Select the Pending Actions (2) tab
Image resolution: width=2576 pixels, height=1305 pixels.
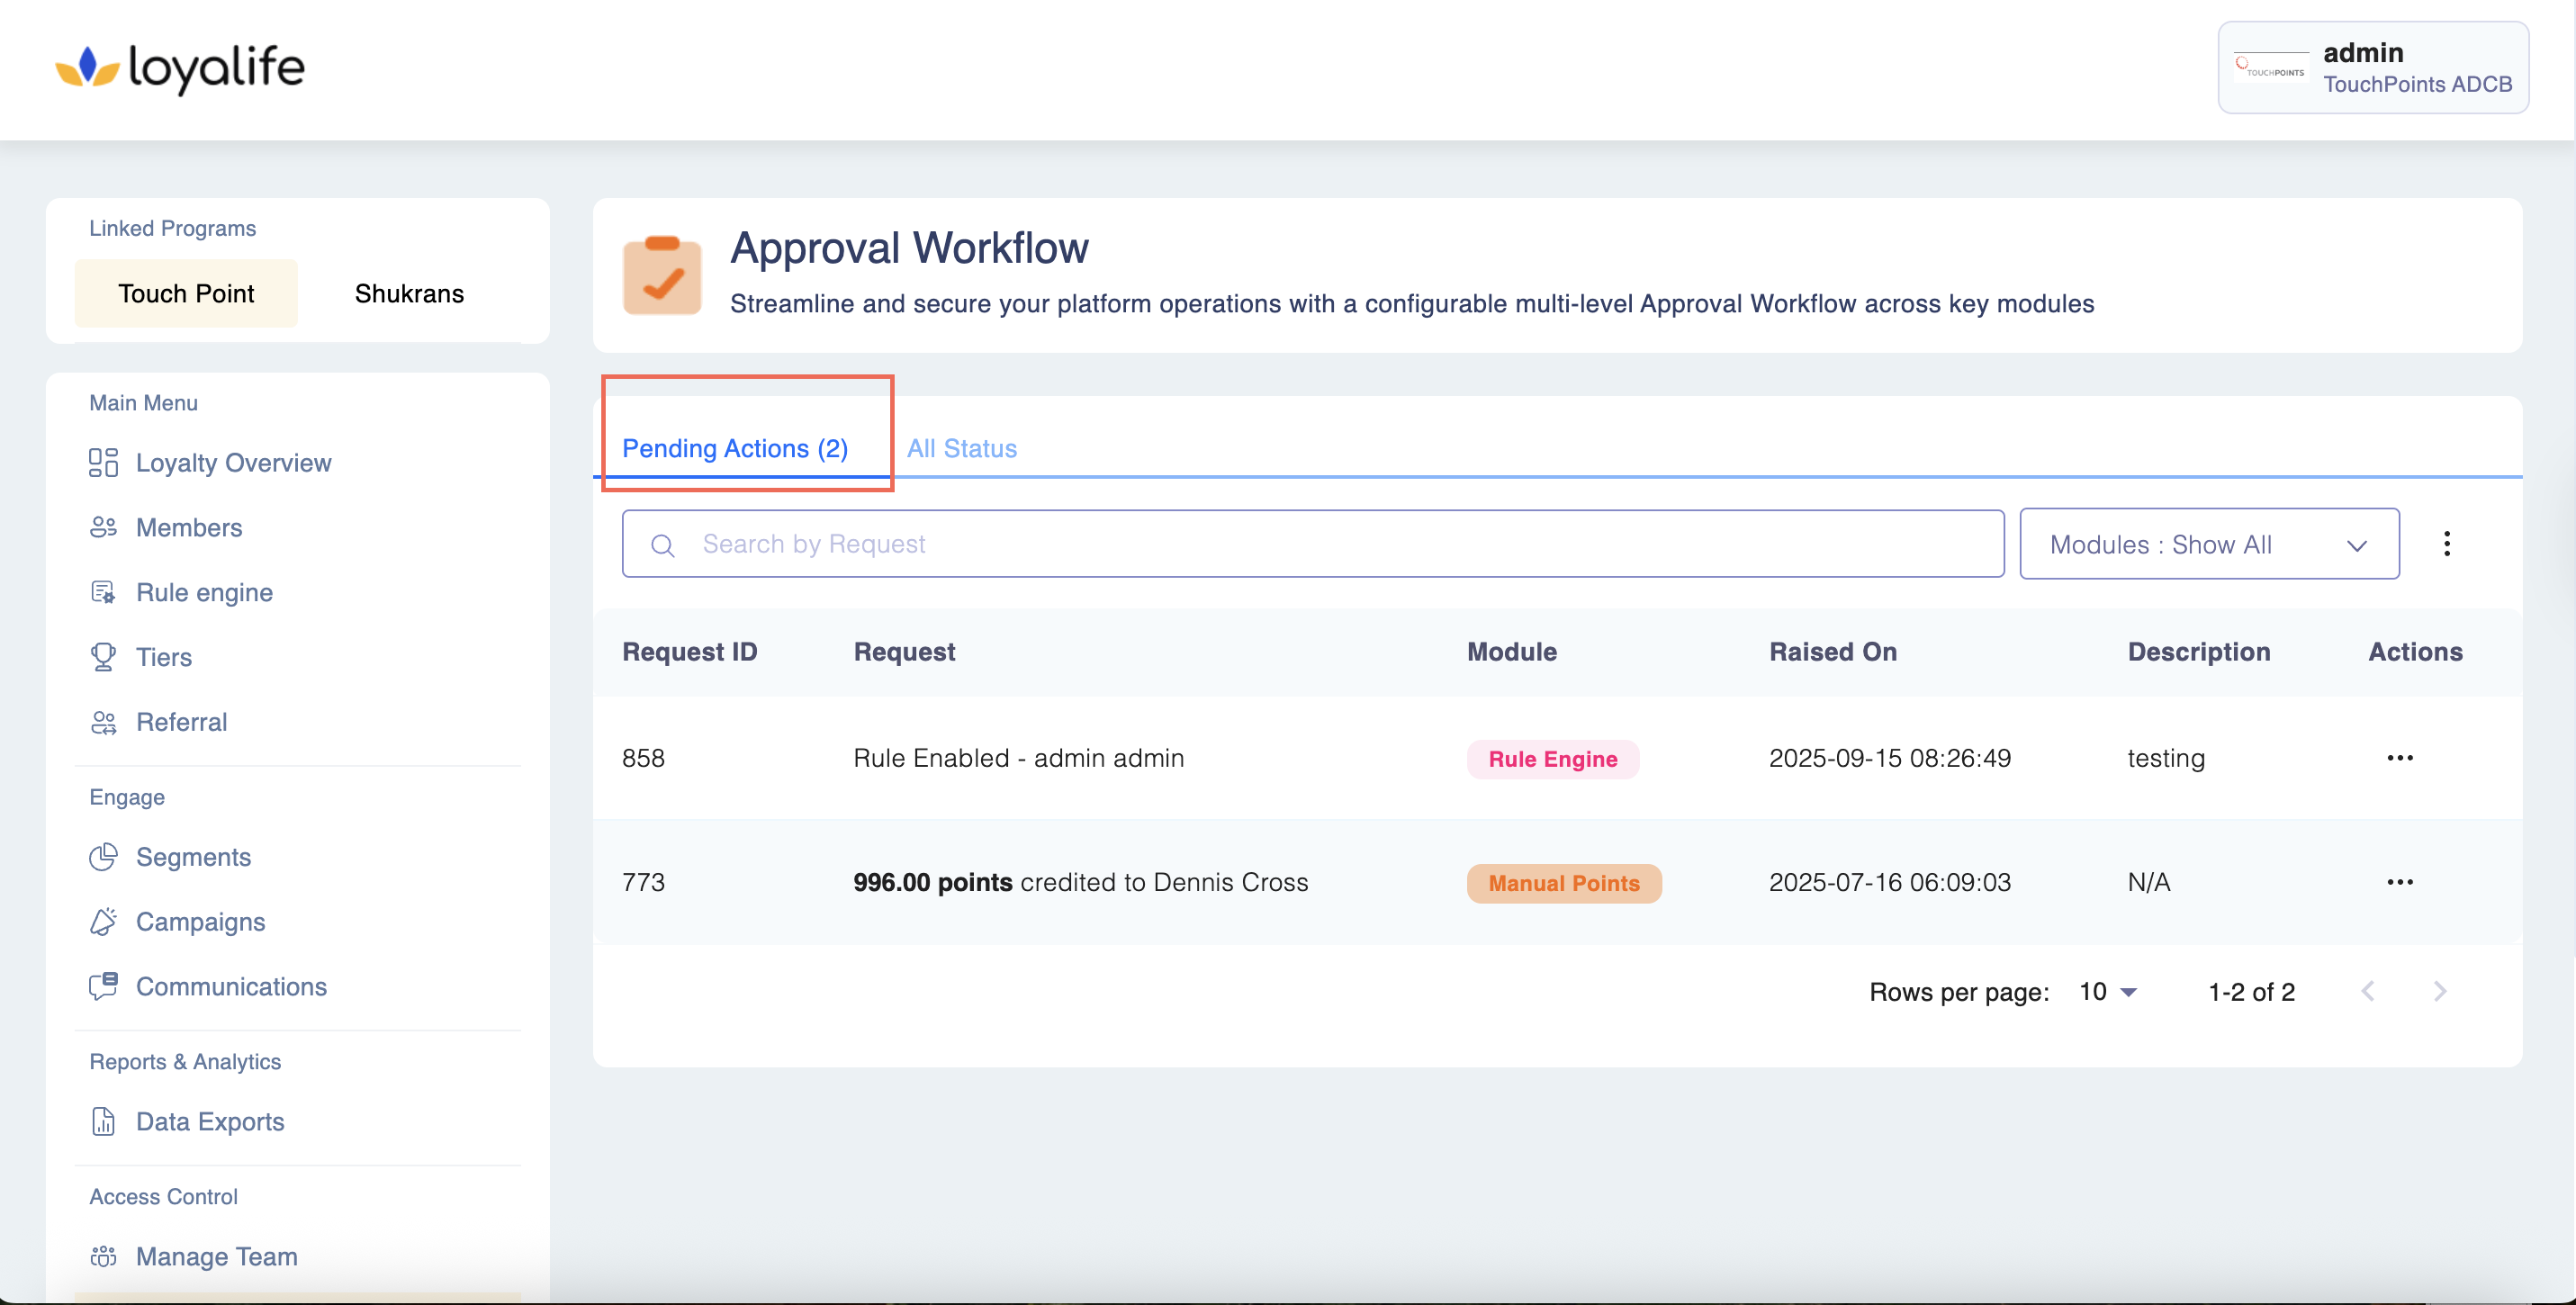735,449
